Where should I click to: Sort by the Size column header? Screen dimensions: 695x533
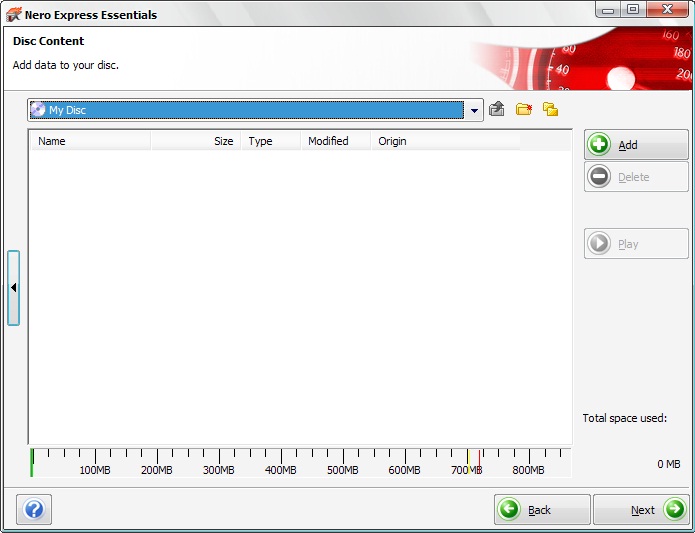coord(196,141)
